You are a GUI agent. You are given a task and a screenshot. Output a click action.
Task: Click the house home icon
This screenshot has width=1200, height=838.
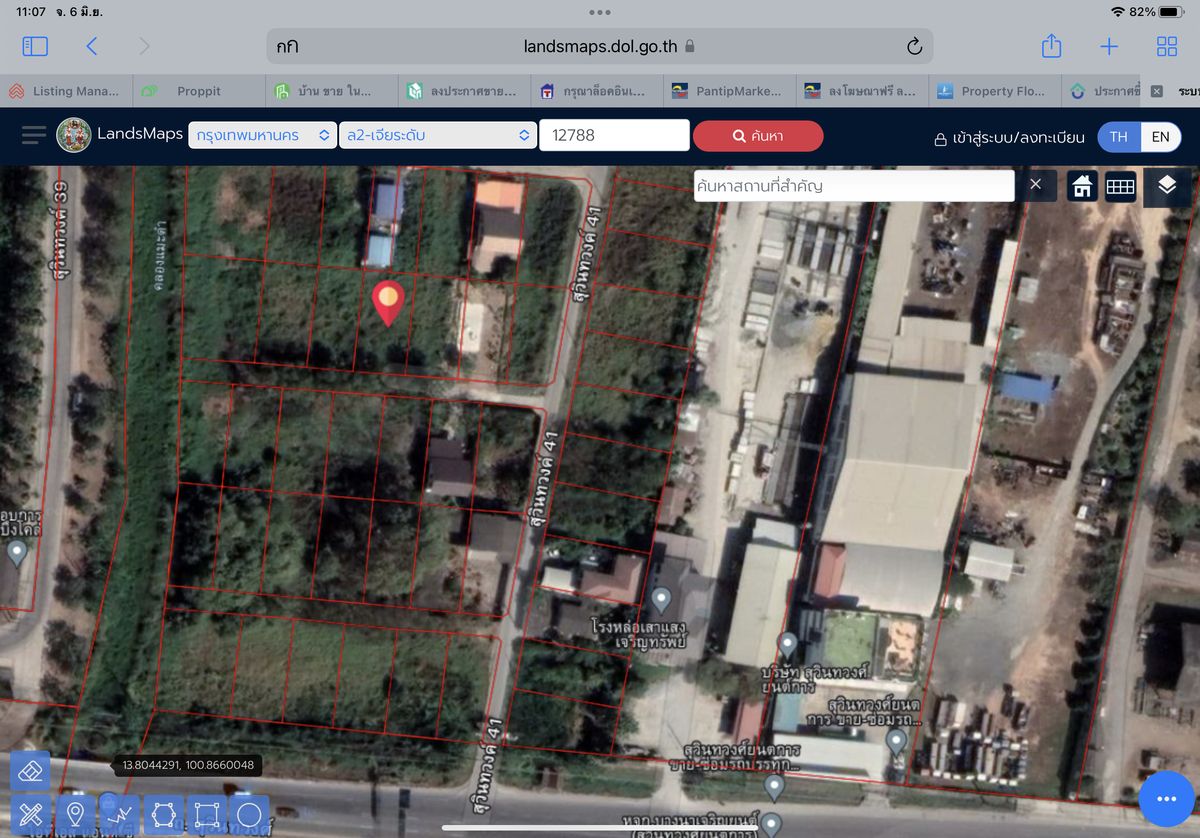click(x=1082, y=187)
